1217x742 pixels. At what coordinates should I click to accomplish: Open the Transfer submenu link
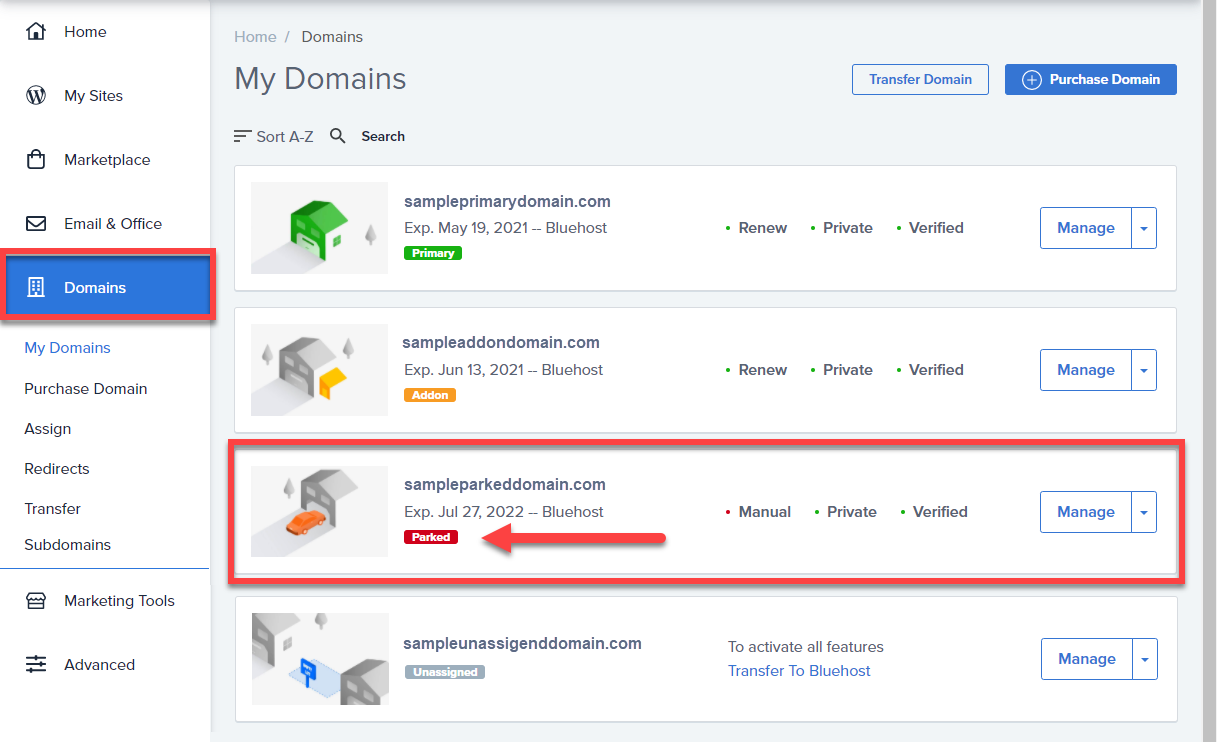pos(52,509)
